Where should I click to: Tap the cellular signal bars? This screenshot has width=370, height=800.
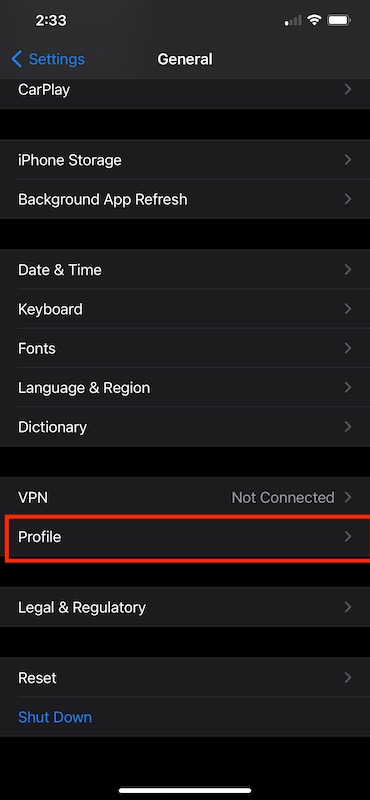point(293,21)
